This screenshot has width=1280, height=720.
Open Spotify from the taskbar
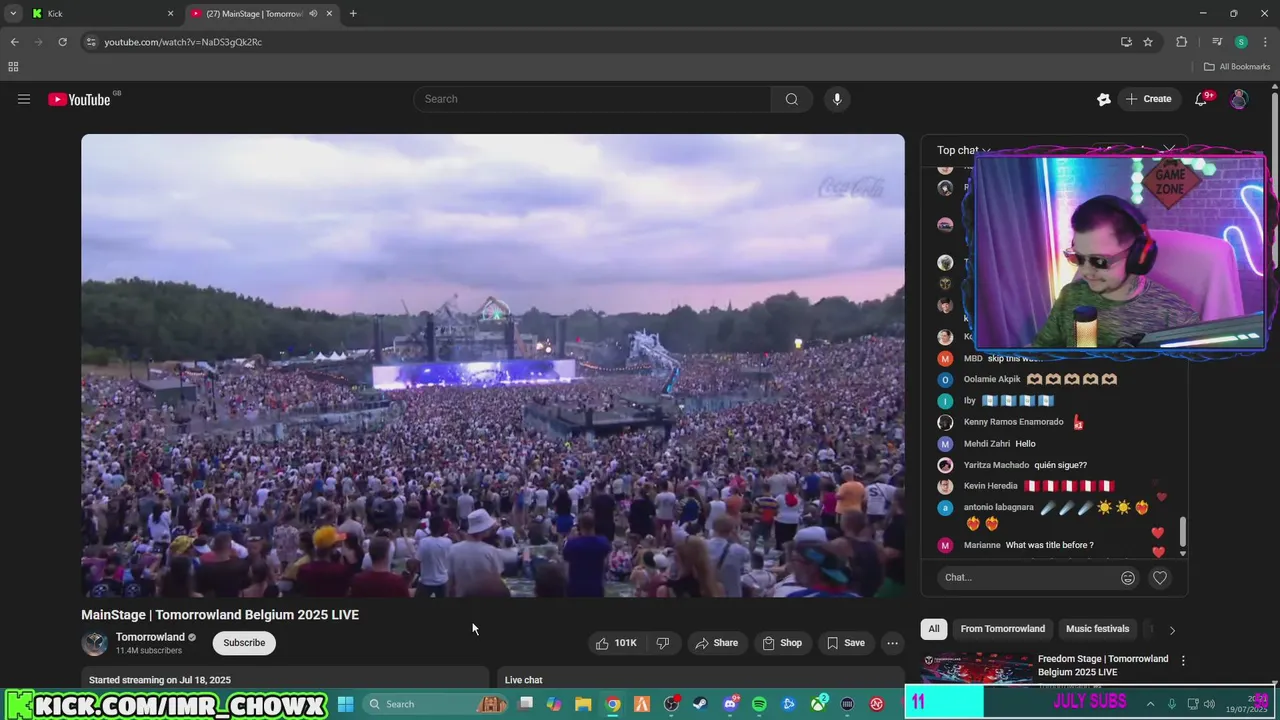click(759, 704)
